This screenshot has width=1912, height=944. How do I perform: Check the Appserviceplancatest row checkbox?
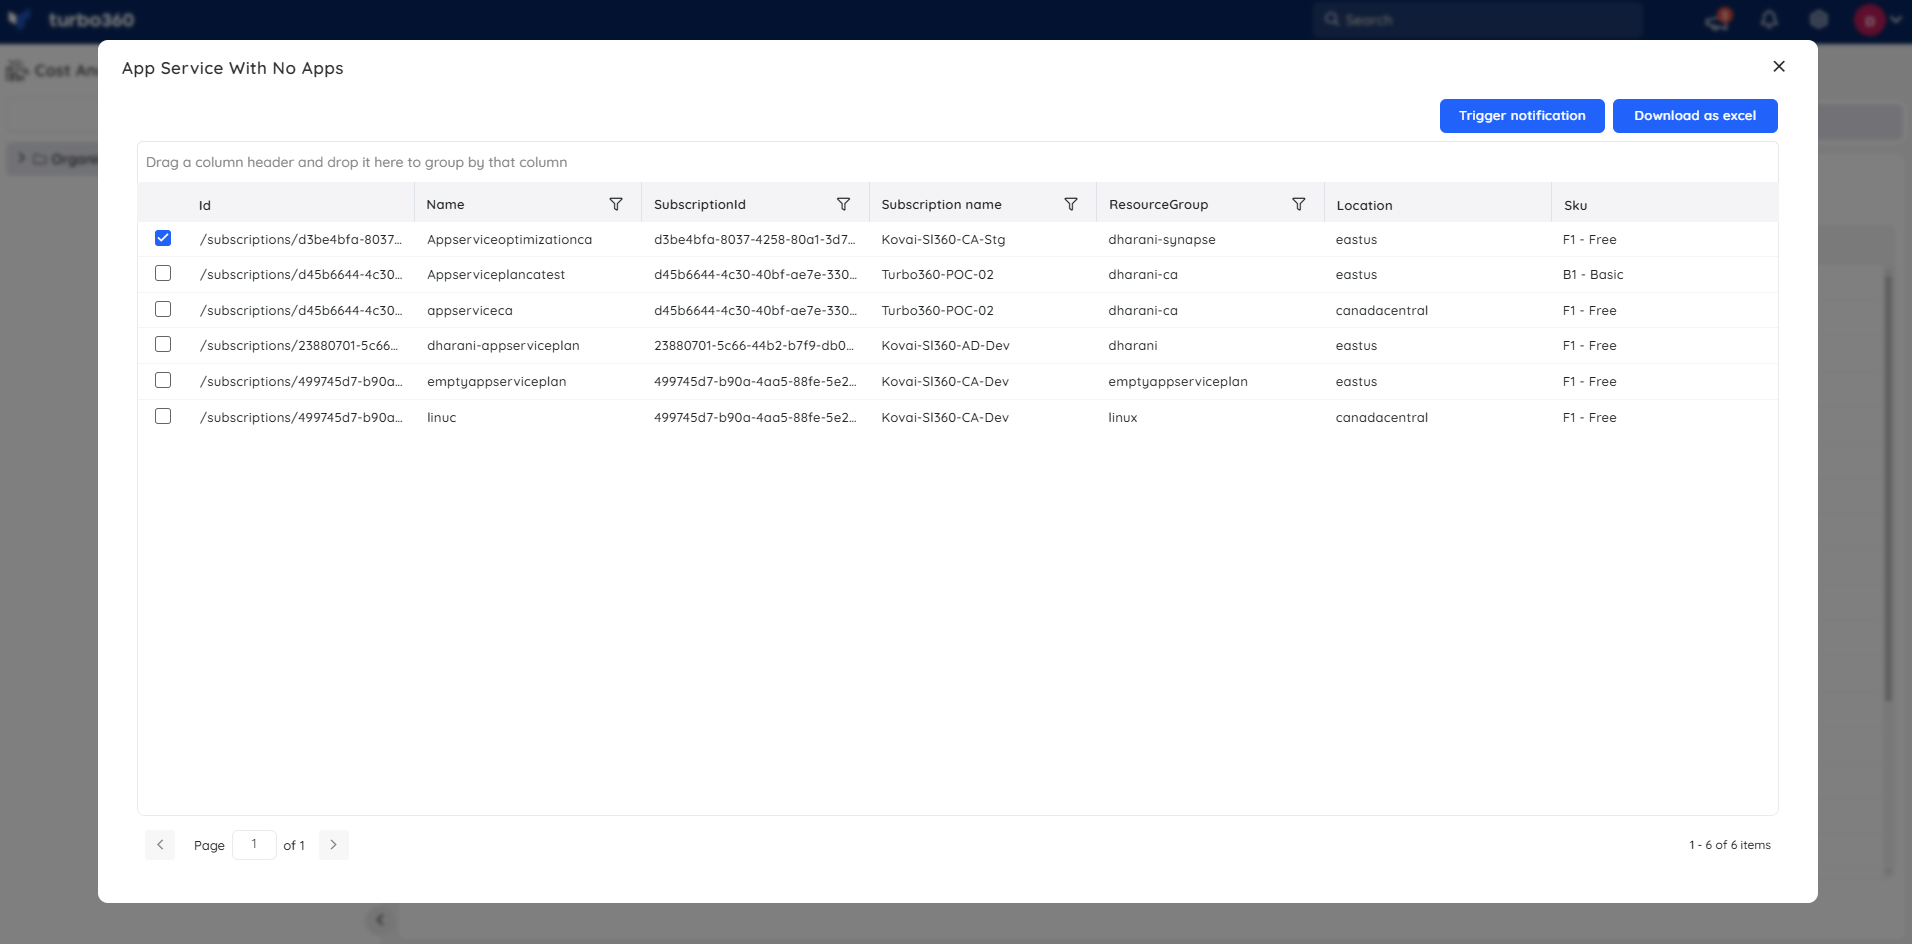pos(163,273)
